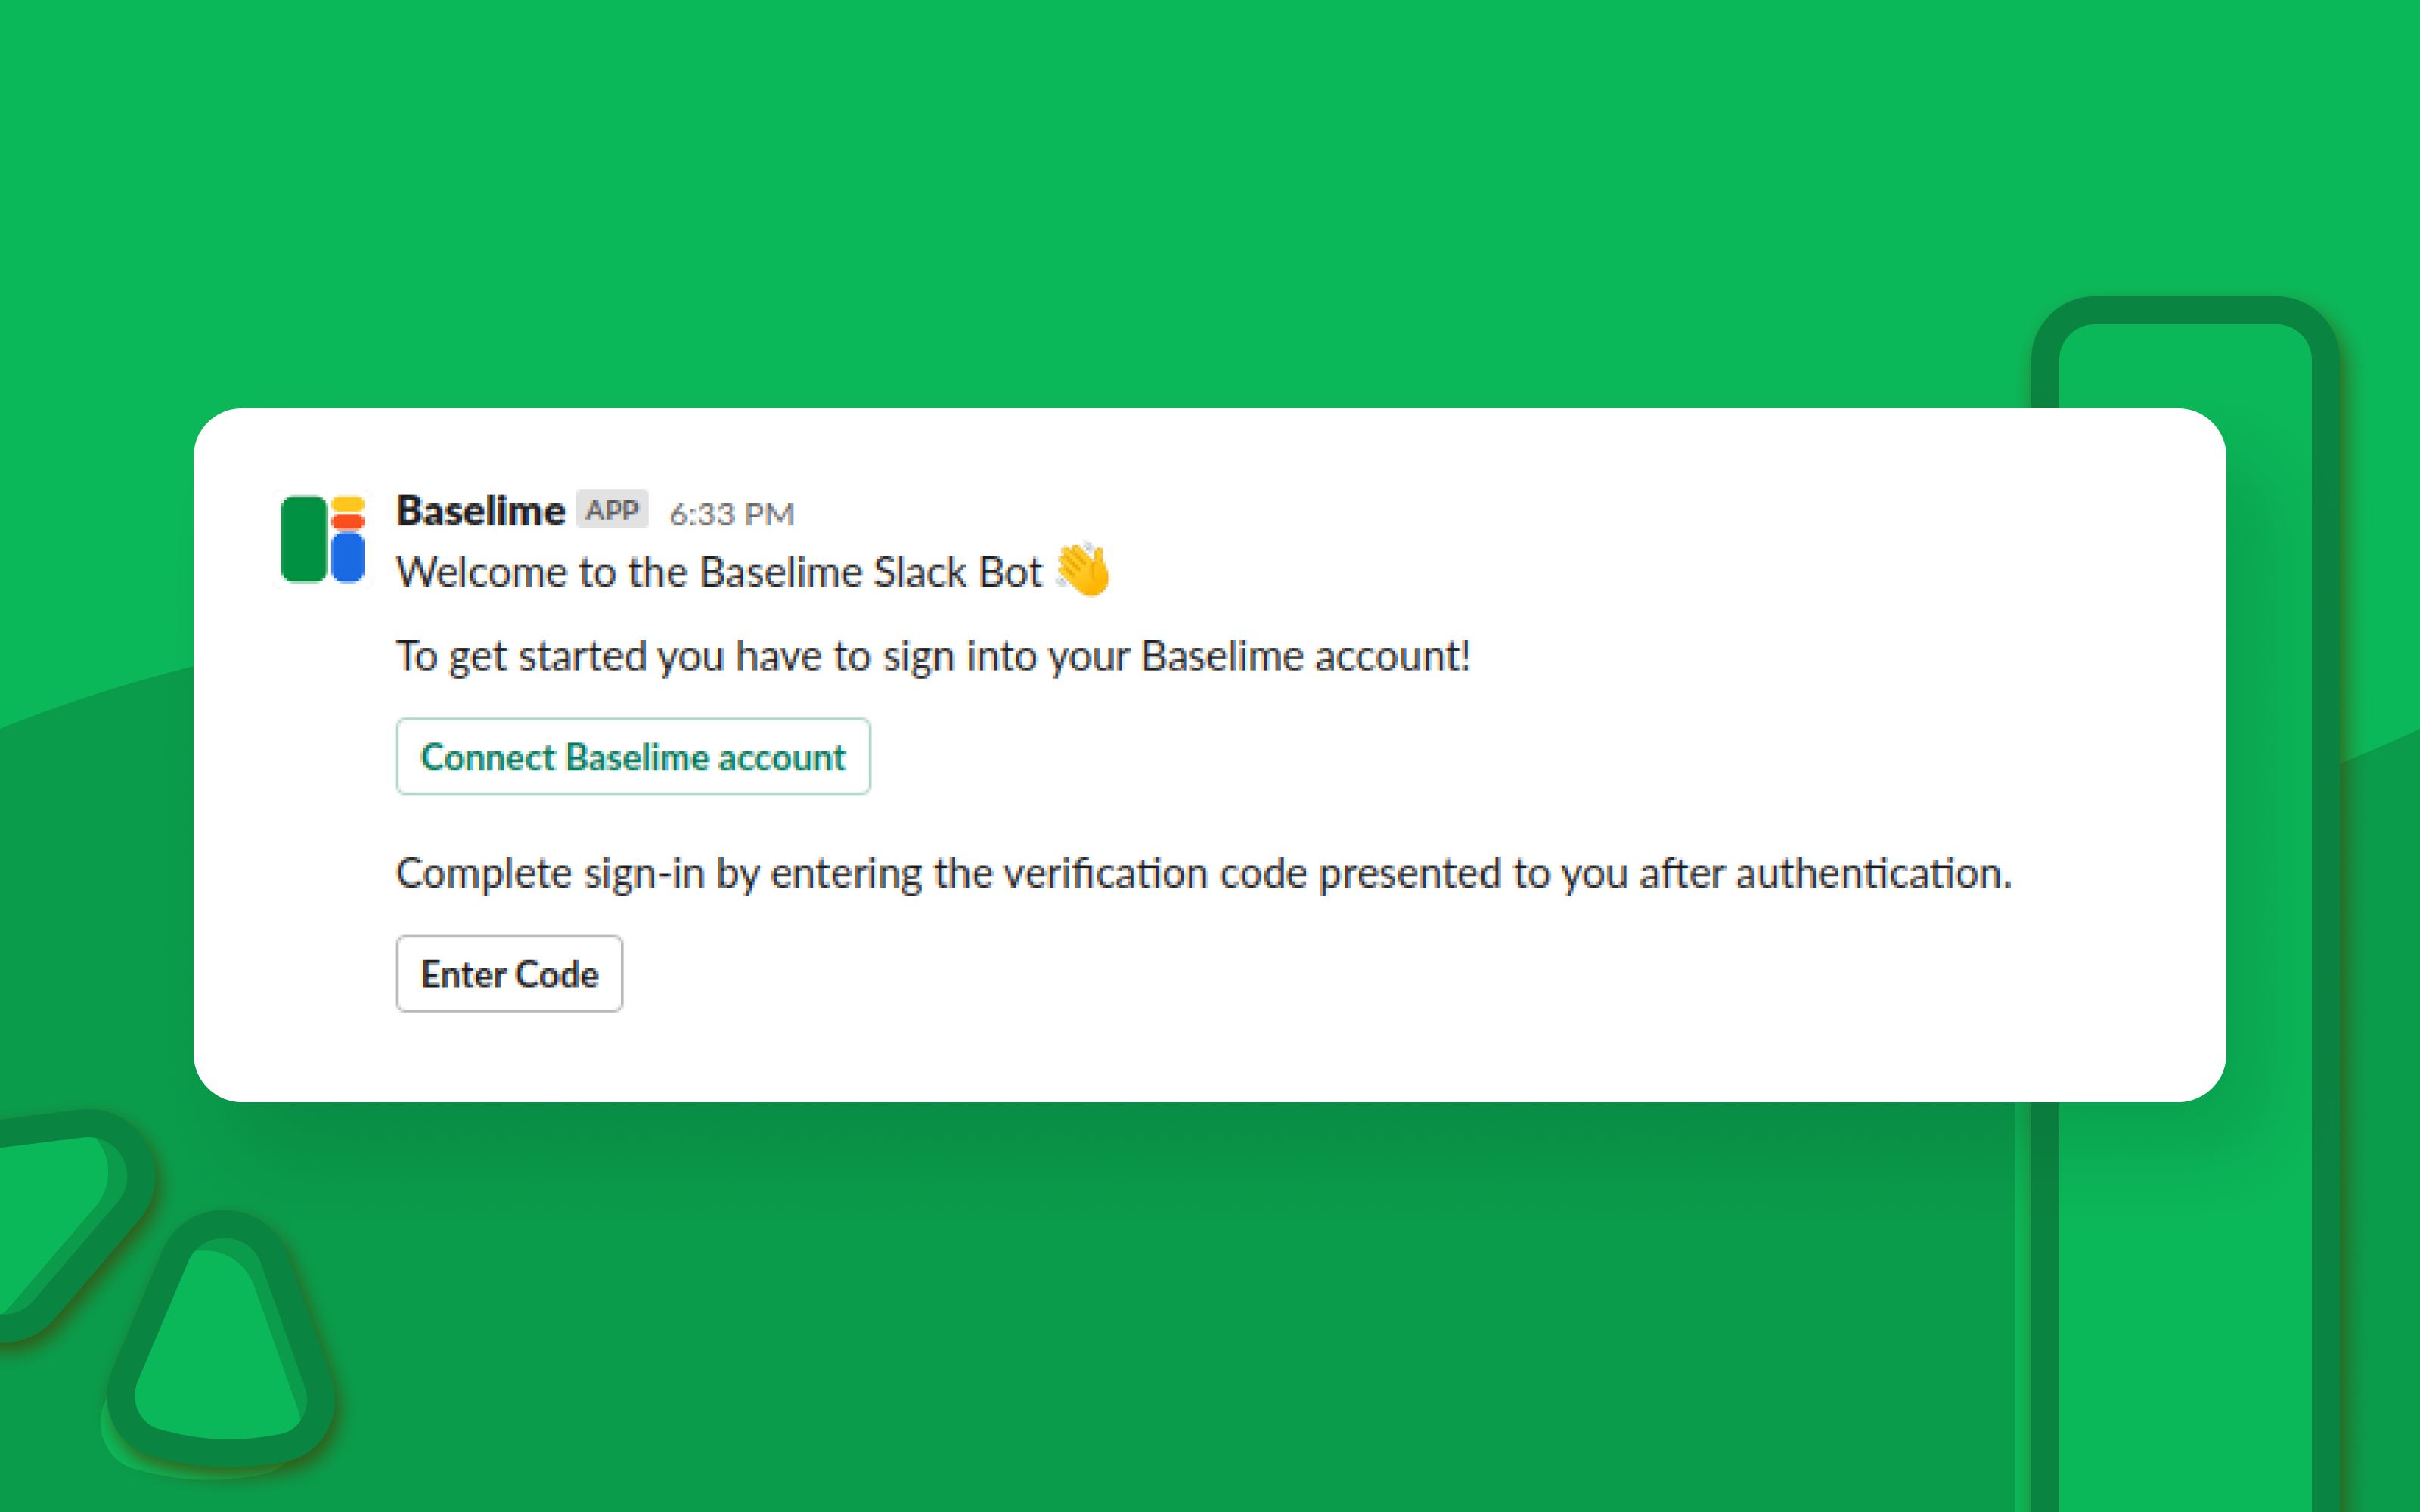Click the blue block of the Baselime logo

pos(347,557)
